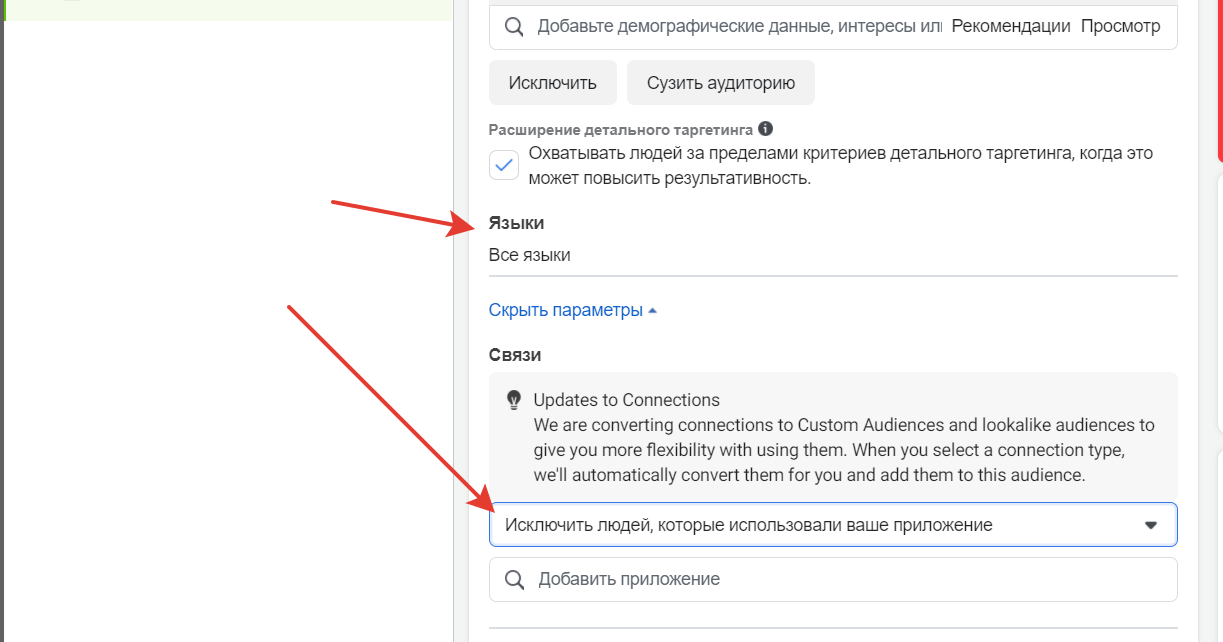Open the connection type dropdown arrow
This screenshot has height=642, width=1223.
pyautogui.click(x=1150, y=525)
